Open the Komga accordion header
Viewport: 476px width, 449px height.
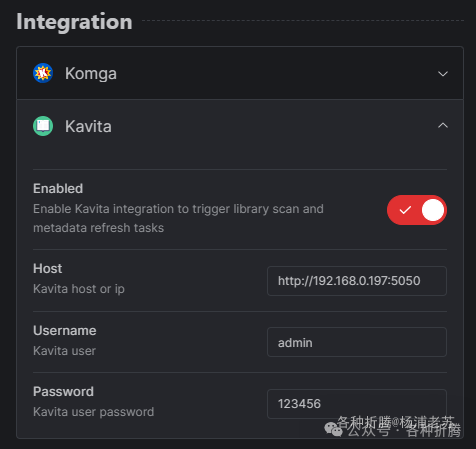pyautogui.click(x=240, y=73)
